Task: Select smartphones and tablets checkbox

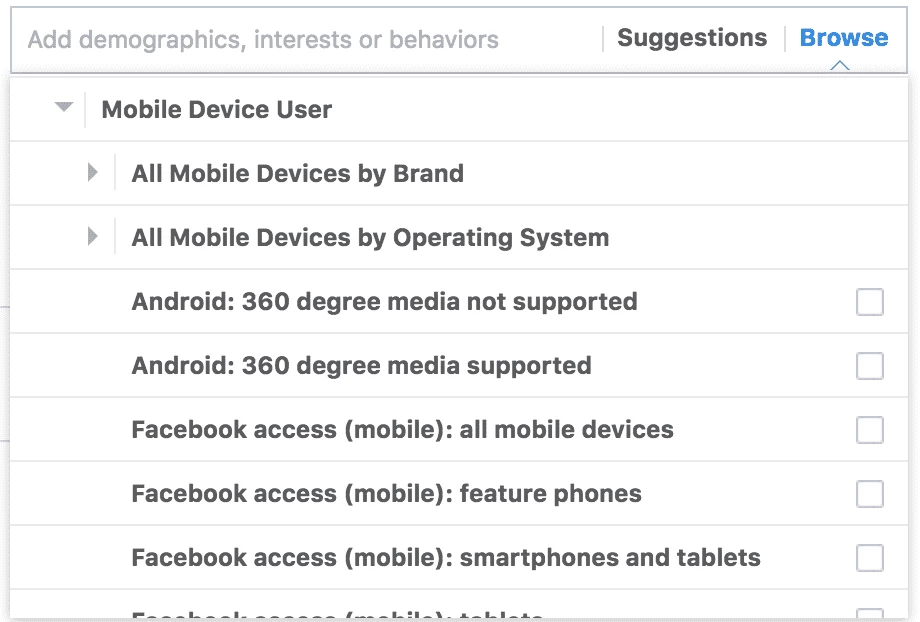Action: [x=870, y=558]
